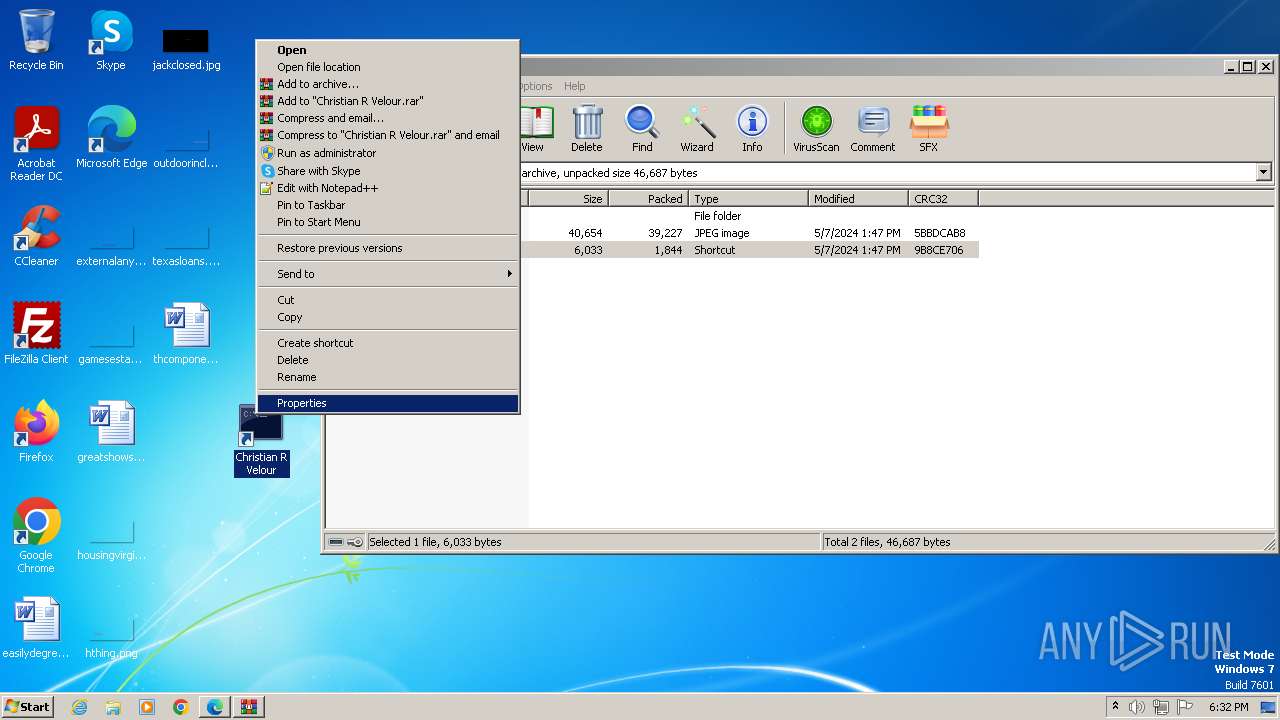Choose Delete in context menu
The height and width of the screenshot is (720, 1280).
tap(388, 360)
